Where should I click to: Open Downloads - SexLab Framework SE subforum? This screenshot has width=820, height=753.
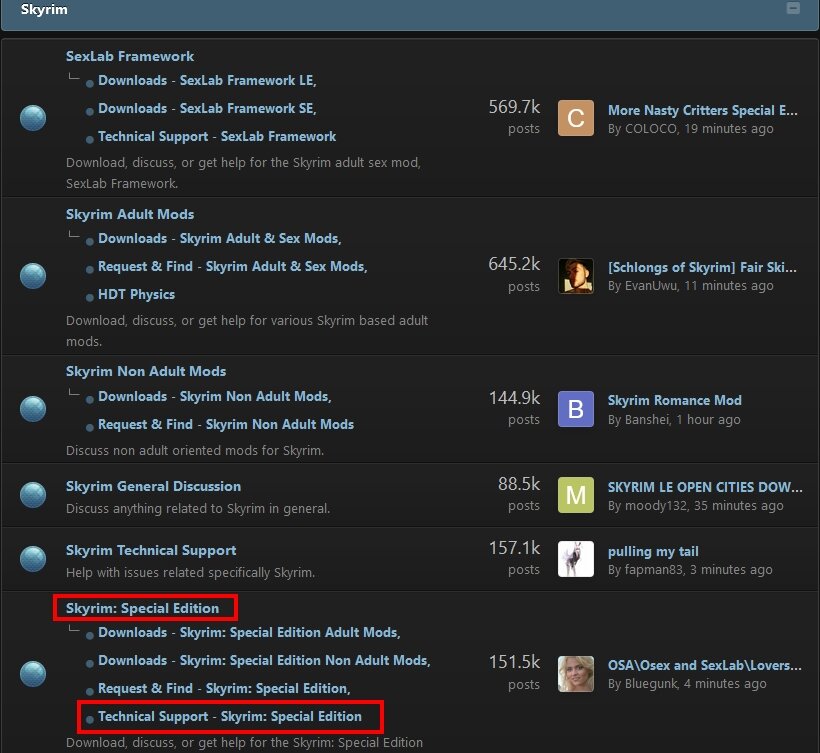coord(207,108)
